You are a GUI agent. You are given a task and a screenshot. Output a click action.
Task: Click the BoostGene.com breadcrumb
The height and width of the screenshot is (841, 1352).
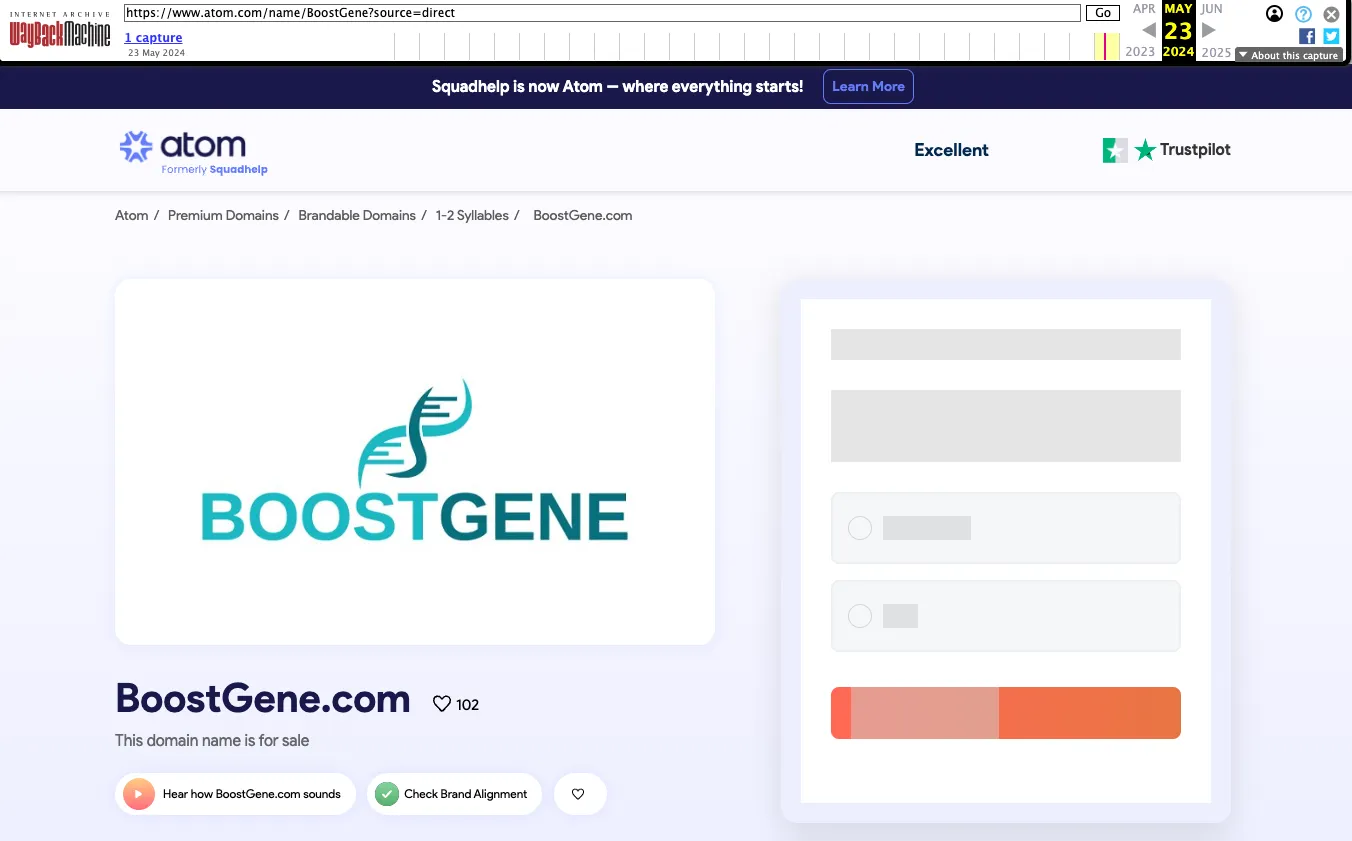click(583, 215)
